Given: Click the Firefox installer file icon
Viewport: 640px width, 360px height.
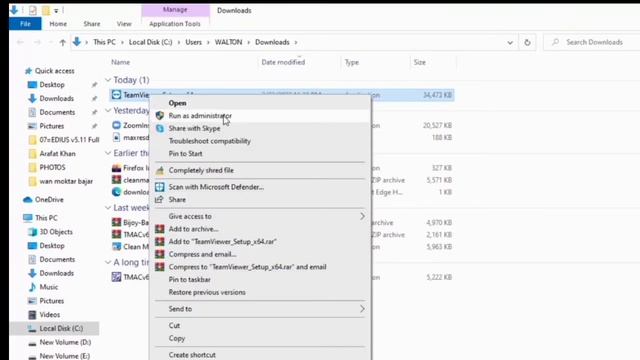Looking at the screenshot, I should (x=116, y=168).
